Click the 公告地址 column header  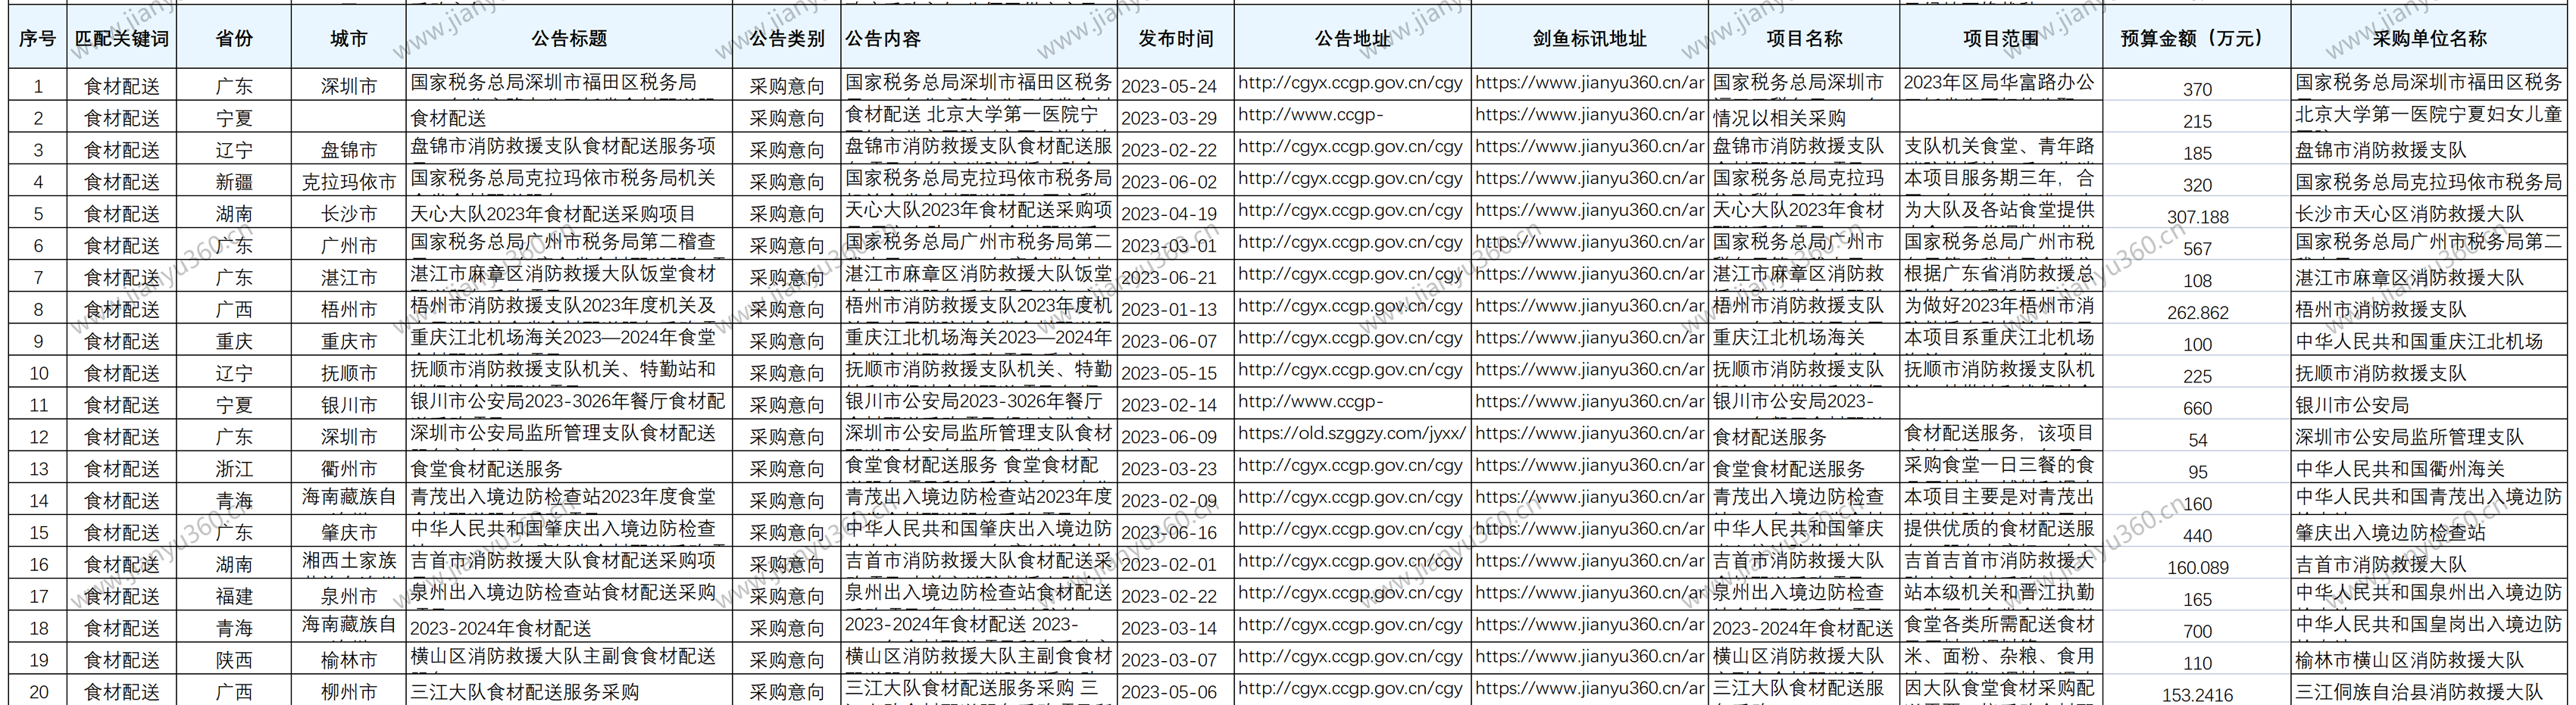[x=1353, y=38]
